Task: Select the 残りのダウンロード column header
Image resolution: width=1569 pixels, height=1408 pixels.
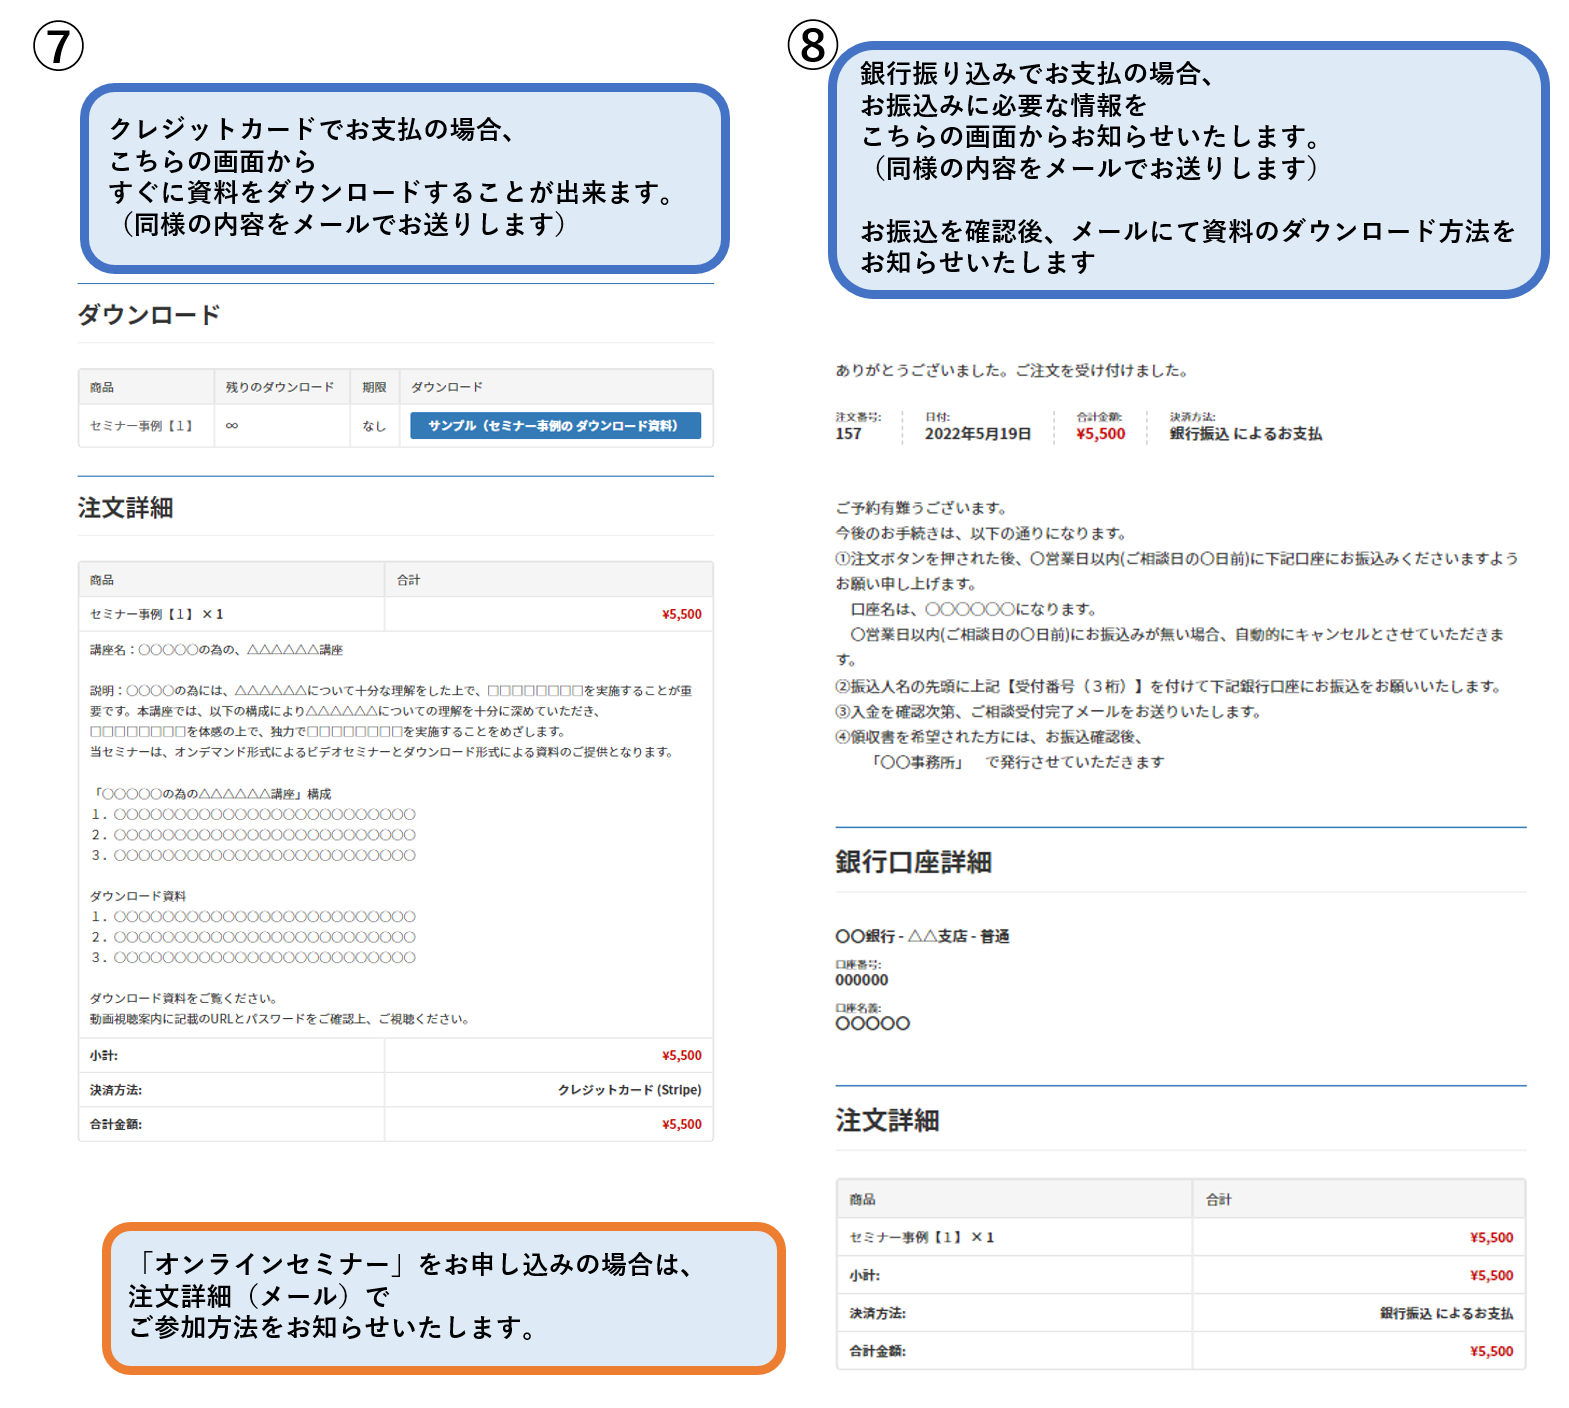Action: click(279, 387)
